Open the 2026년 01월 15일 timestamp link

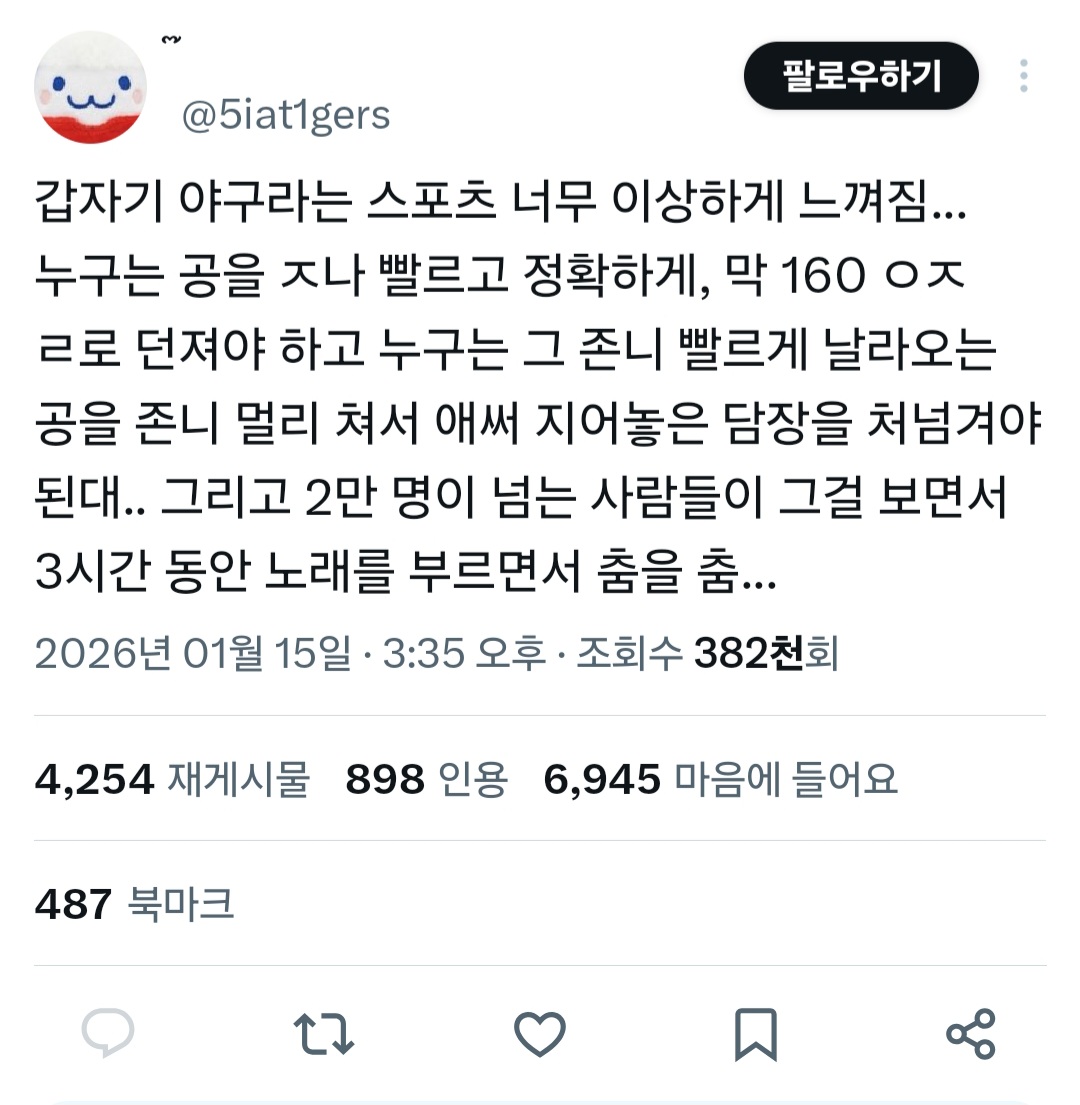coord(192,653)
